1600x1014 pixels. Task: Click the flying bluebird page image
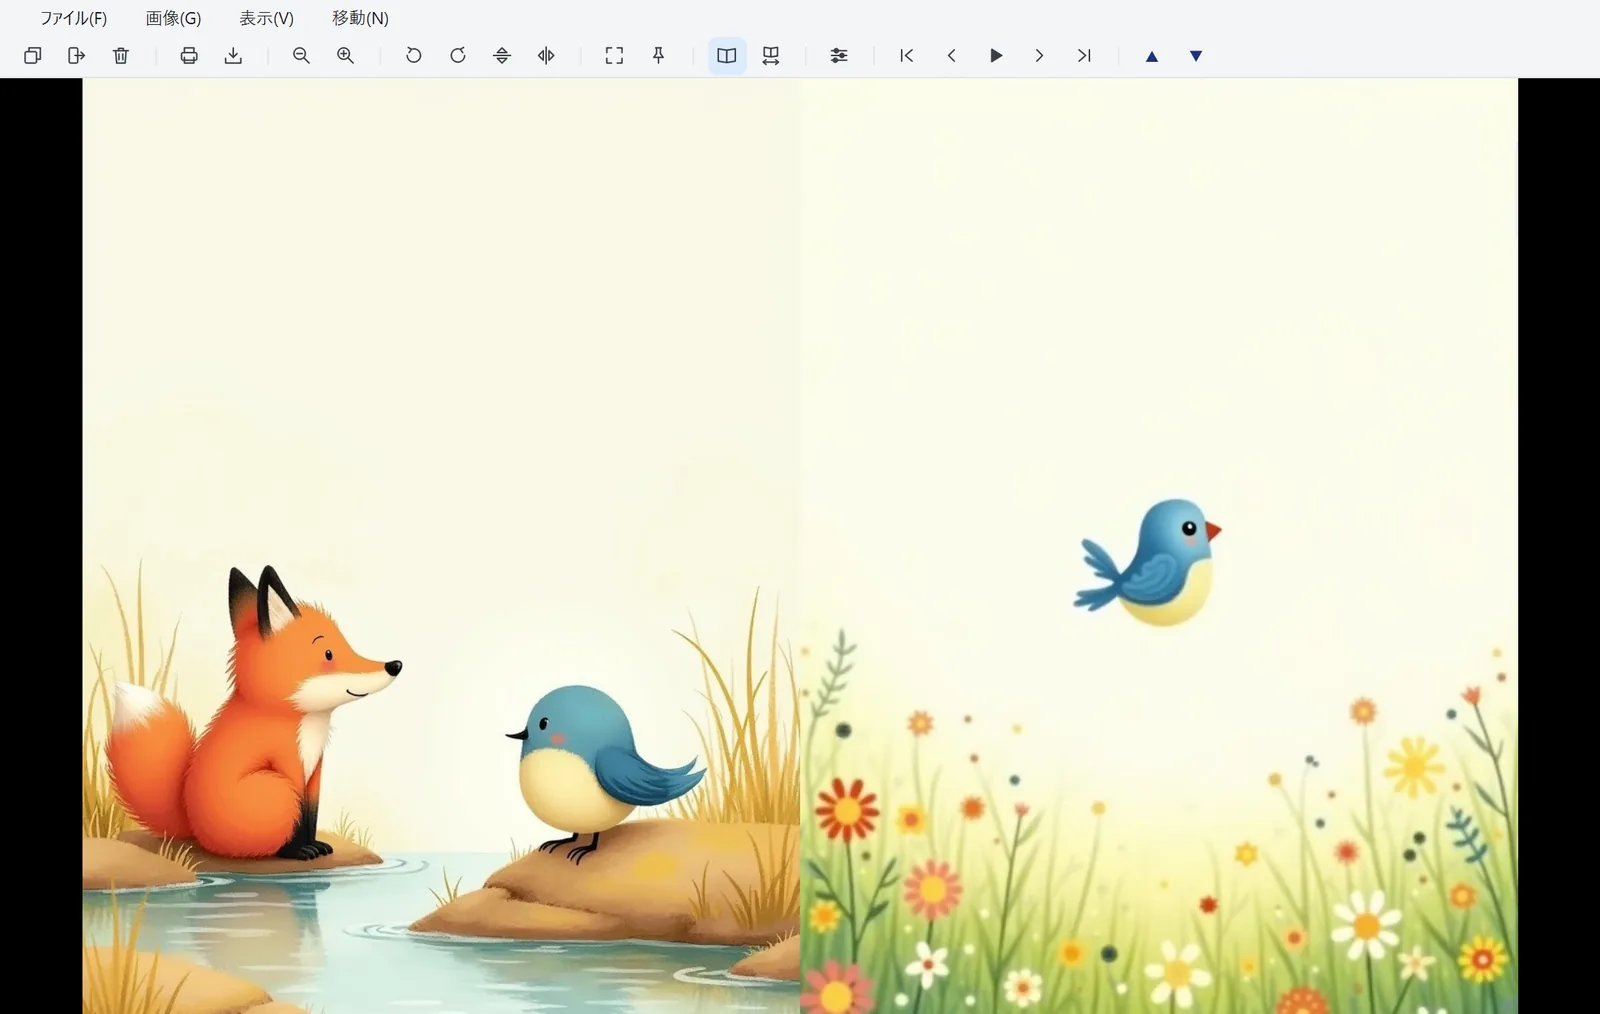1159,546
